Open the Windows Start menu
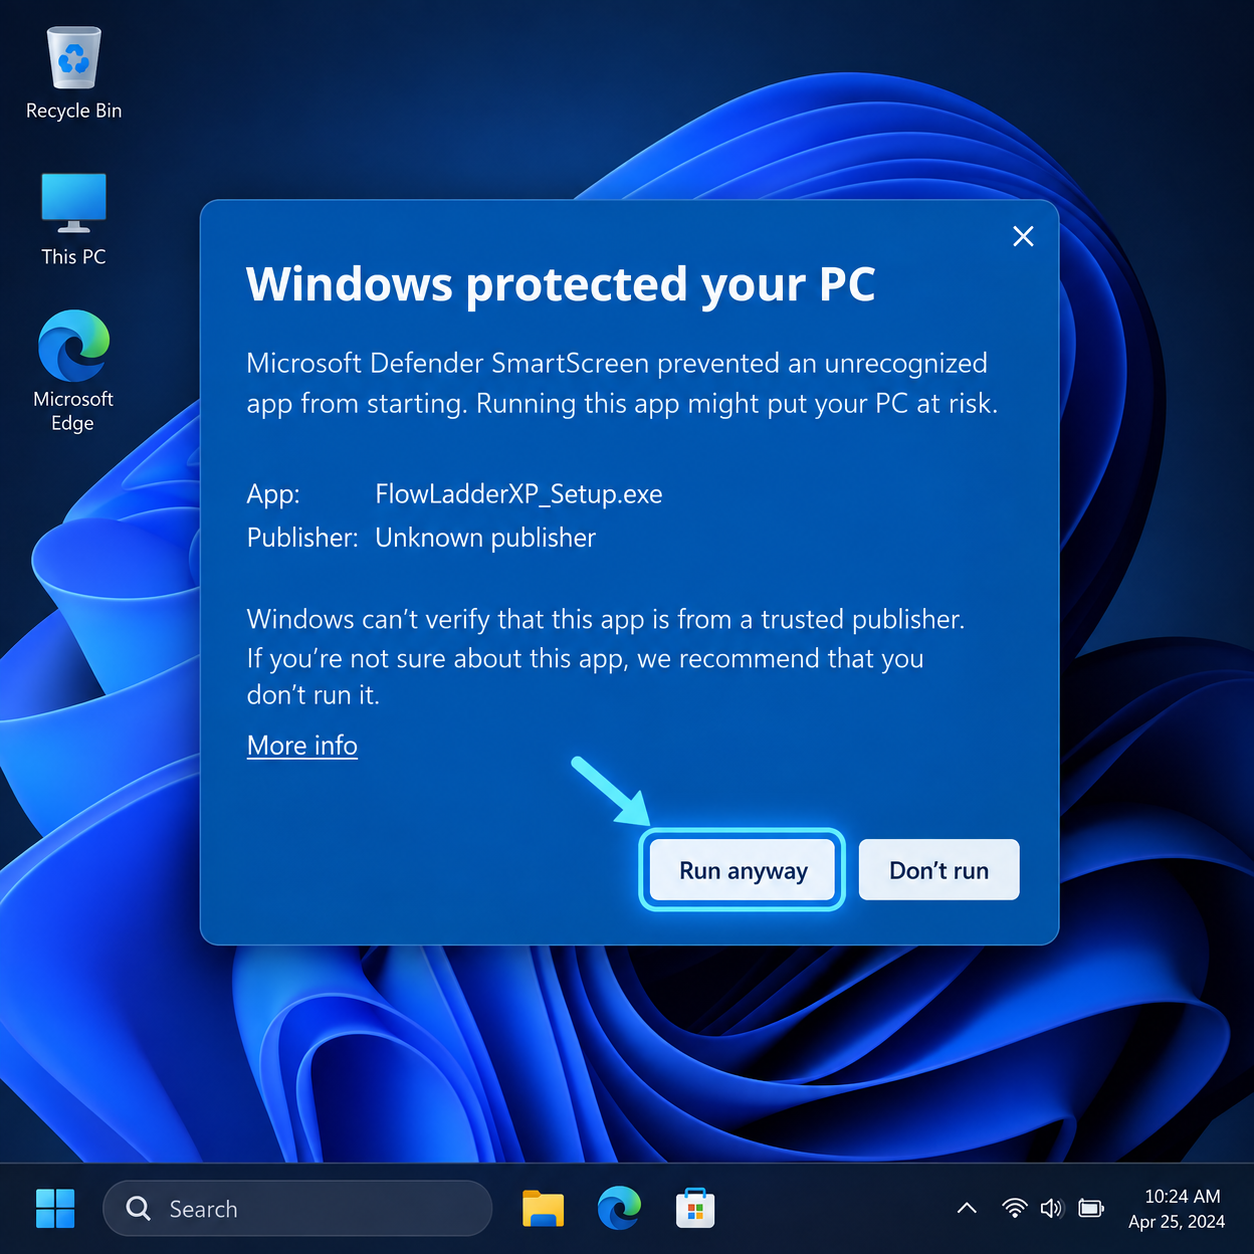Viewport: 1254px width, 1254px height. [55, 1208]
